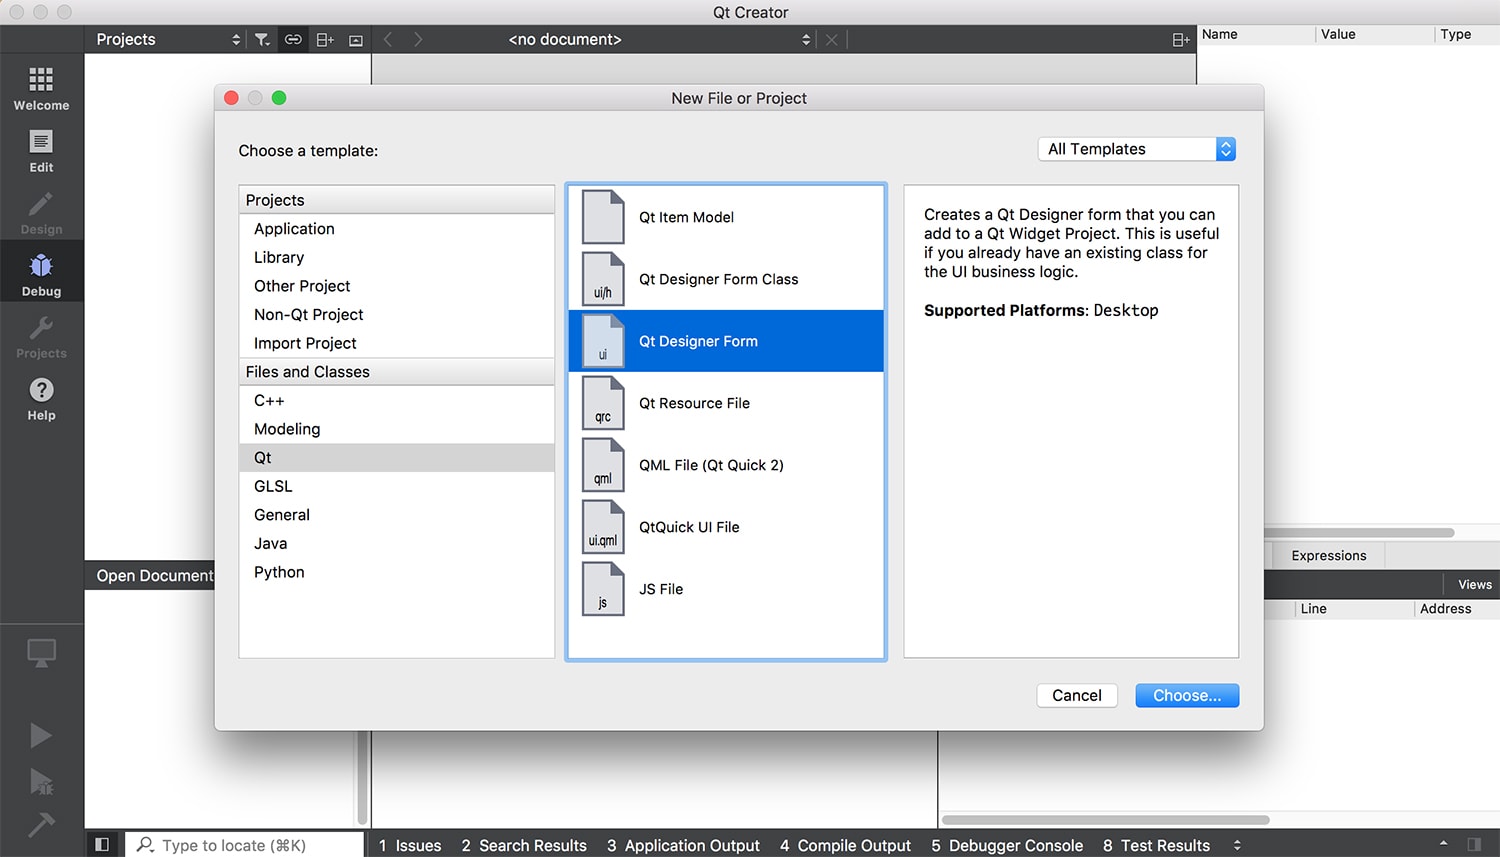Image resolution: width=1500 pixels, height=857 pixels.
Task: Expand the no document file selector
Action: tap(660, 39)
